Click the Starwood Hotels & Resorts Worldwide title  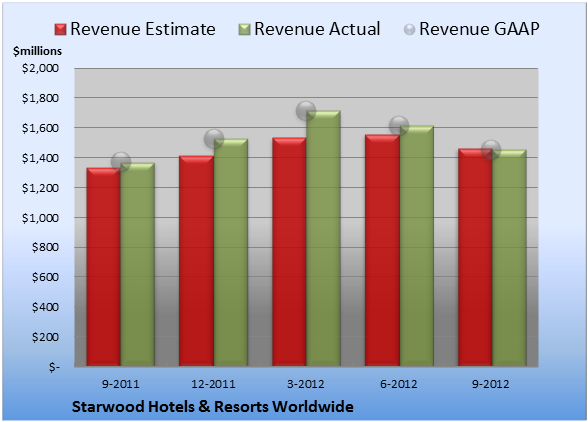[x=213, y=407]
